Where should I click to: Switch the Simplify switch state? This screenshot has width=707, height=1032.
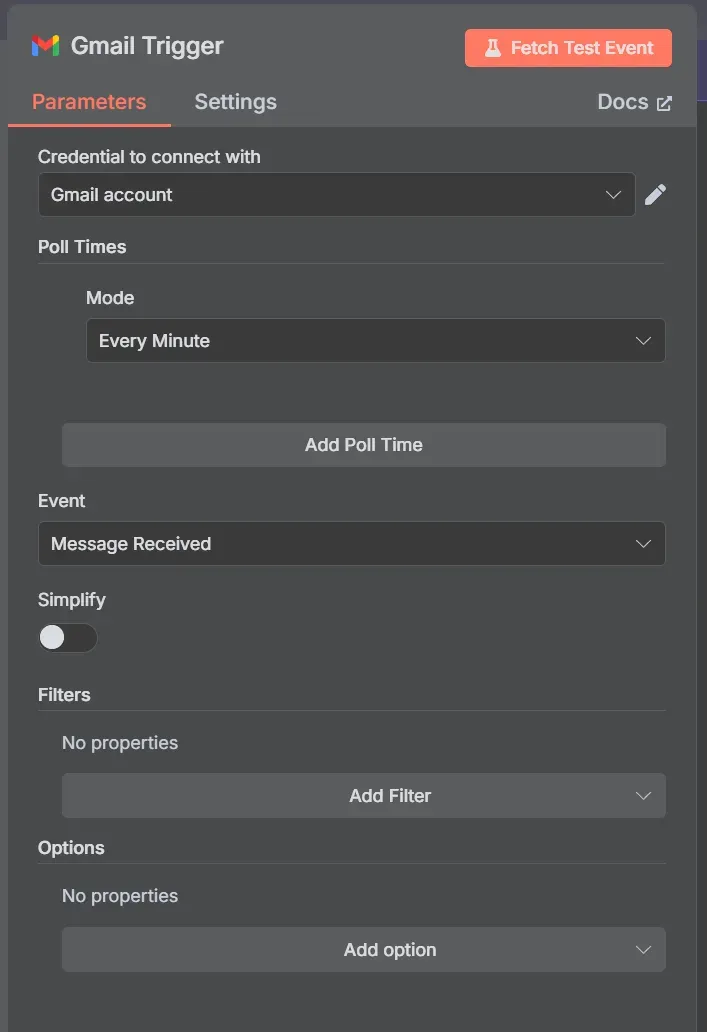(67, 637)
